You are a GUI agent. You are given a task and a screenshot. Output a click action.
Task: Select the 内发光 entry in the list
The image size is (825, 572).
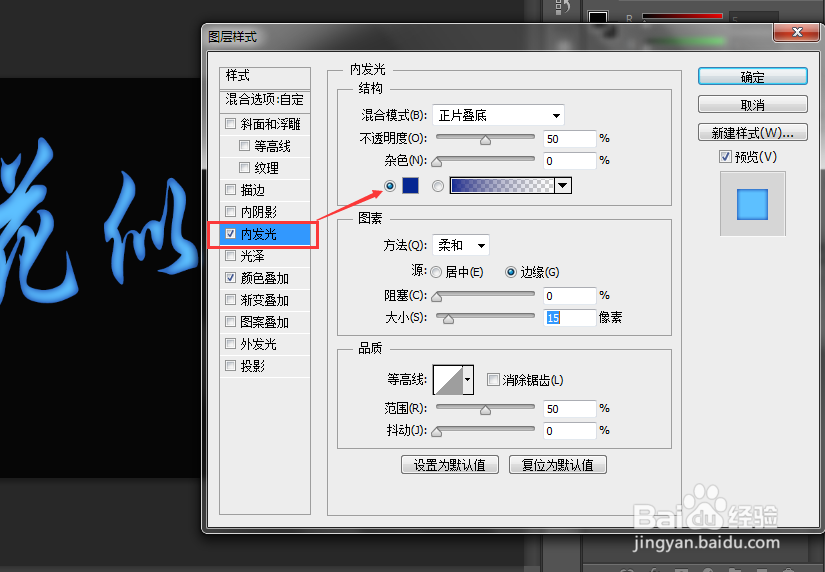coord(265,234)
